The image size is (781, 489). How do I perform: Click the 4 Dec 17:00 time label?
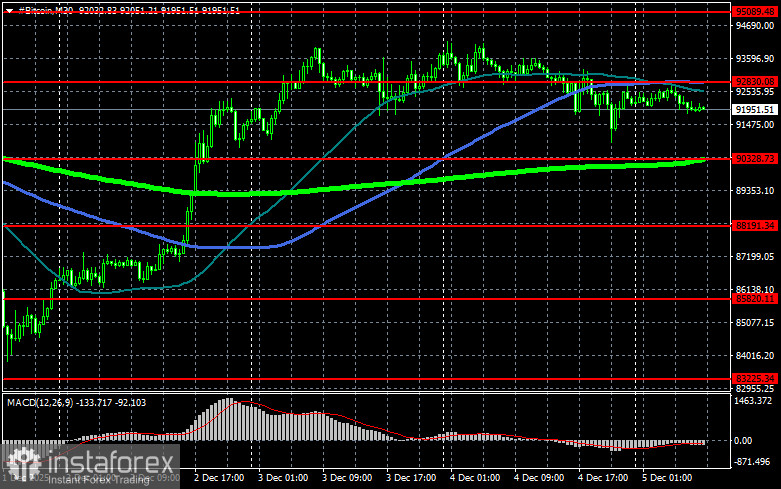tap(603, 478)
